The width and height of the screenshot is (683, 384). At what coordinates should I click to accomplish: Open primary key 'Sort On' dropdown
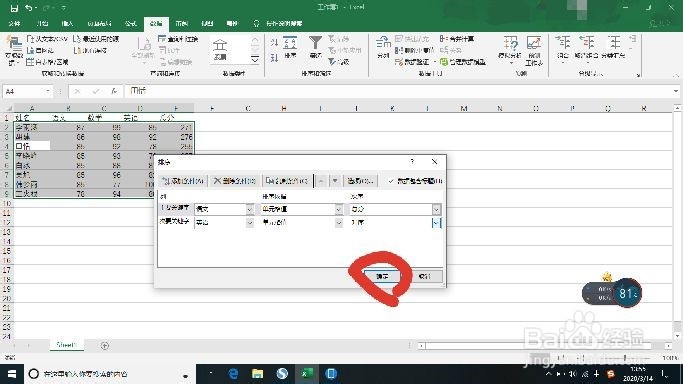pos(339,209)
